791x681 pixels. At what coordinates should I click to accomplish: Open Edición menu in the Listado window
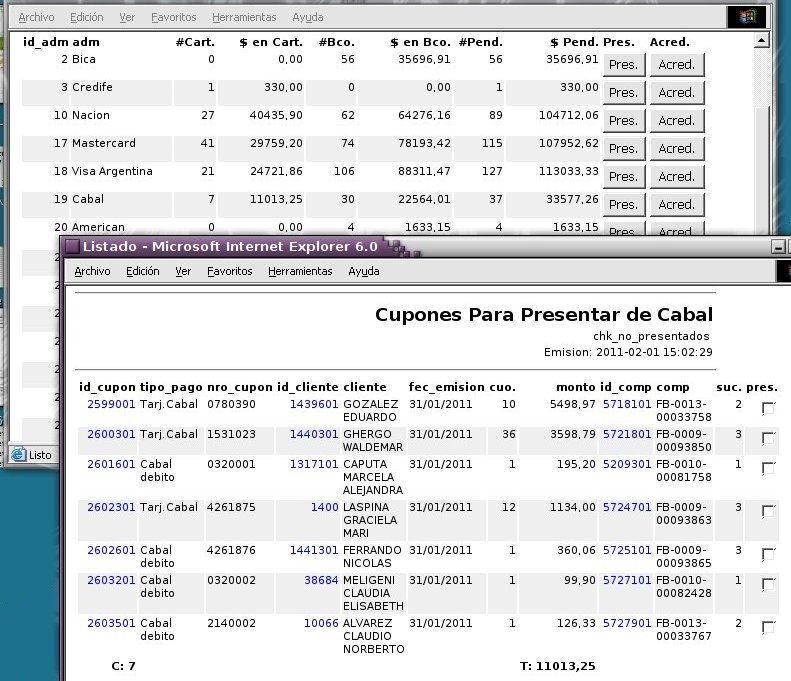click(143, 271)
